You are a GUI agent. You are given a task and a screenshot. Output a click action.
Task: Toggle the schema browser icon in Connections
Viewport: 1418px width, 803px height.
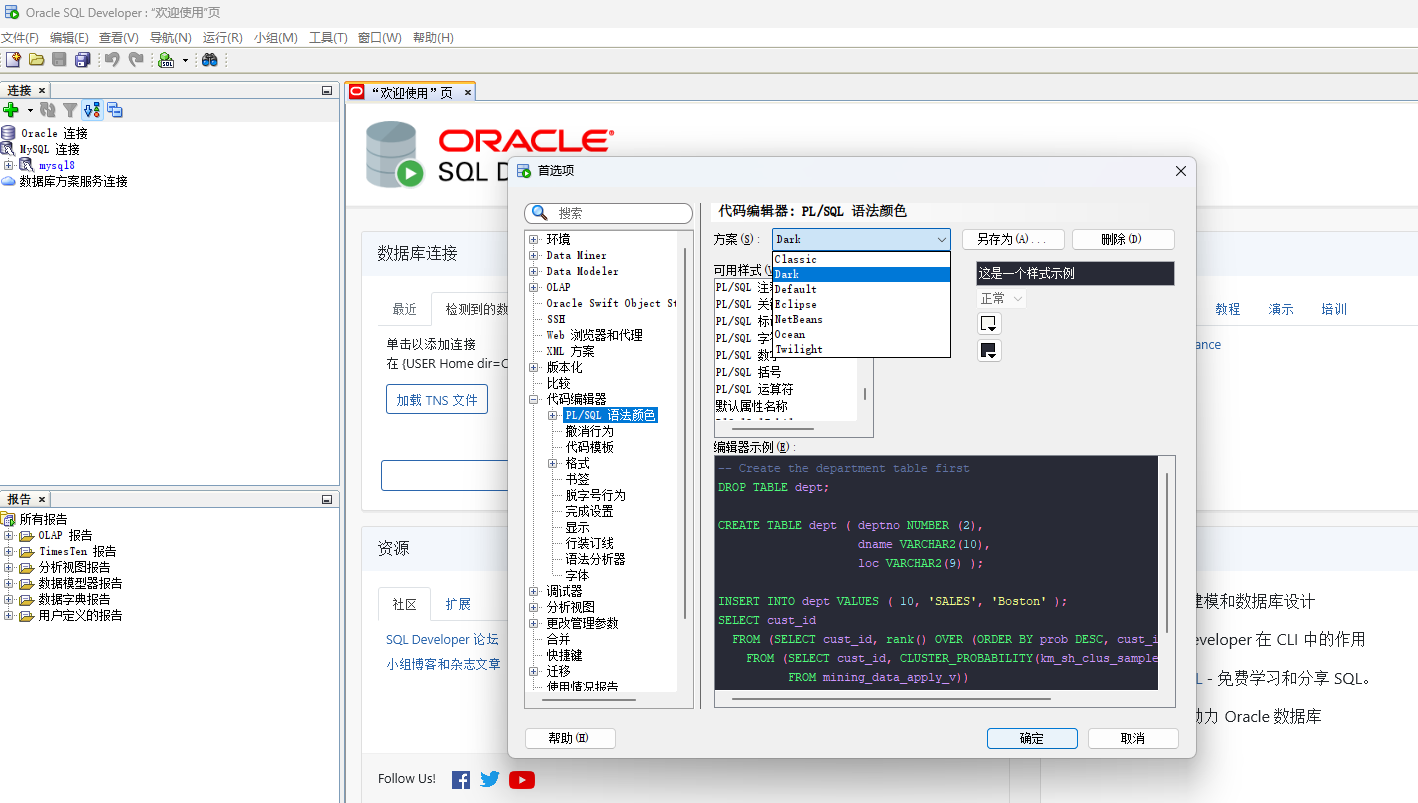[x=92, y=110]
